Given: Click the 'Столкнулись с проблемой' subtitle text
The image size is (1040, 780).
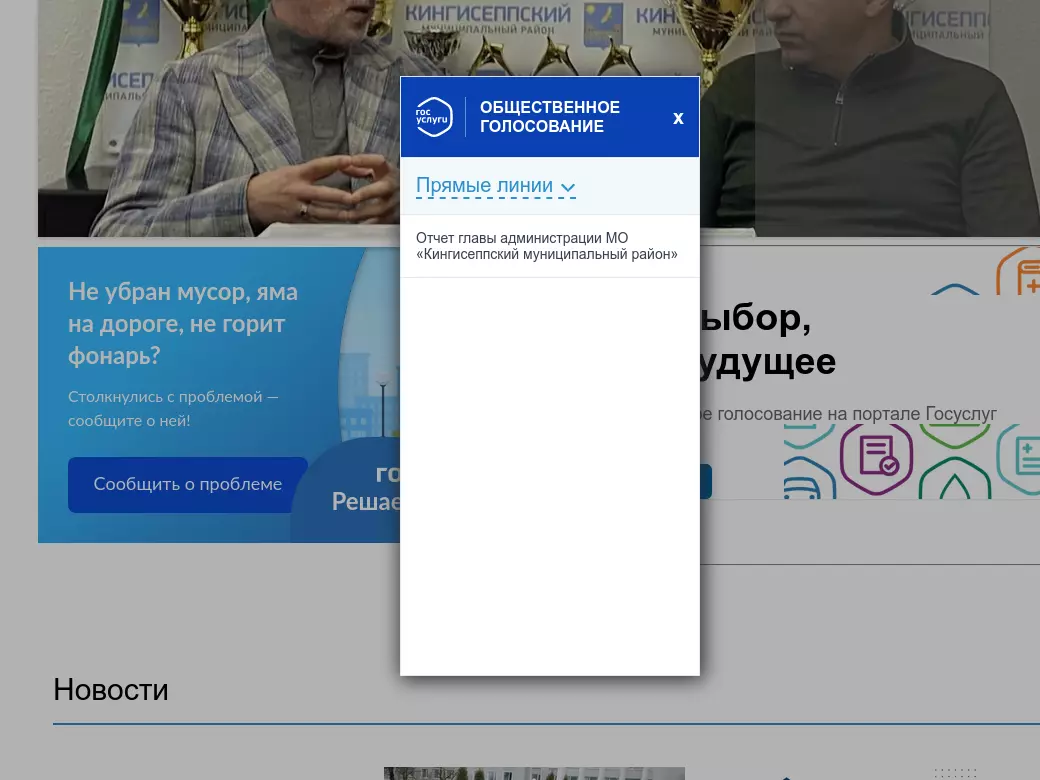Looking at the screenshot, I should tap(173, 409).
